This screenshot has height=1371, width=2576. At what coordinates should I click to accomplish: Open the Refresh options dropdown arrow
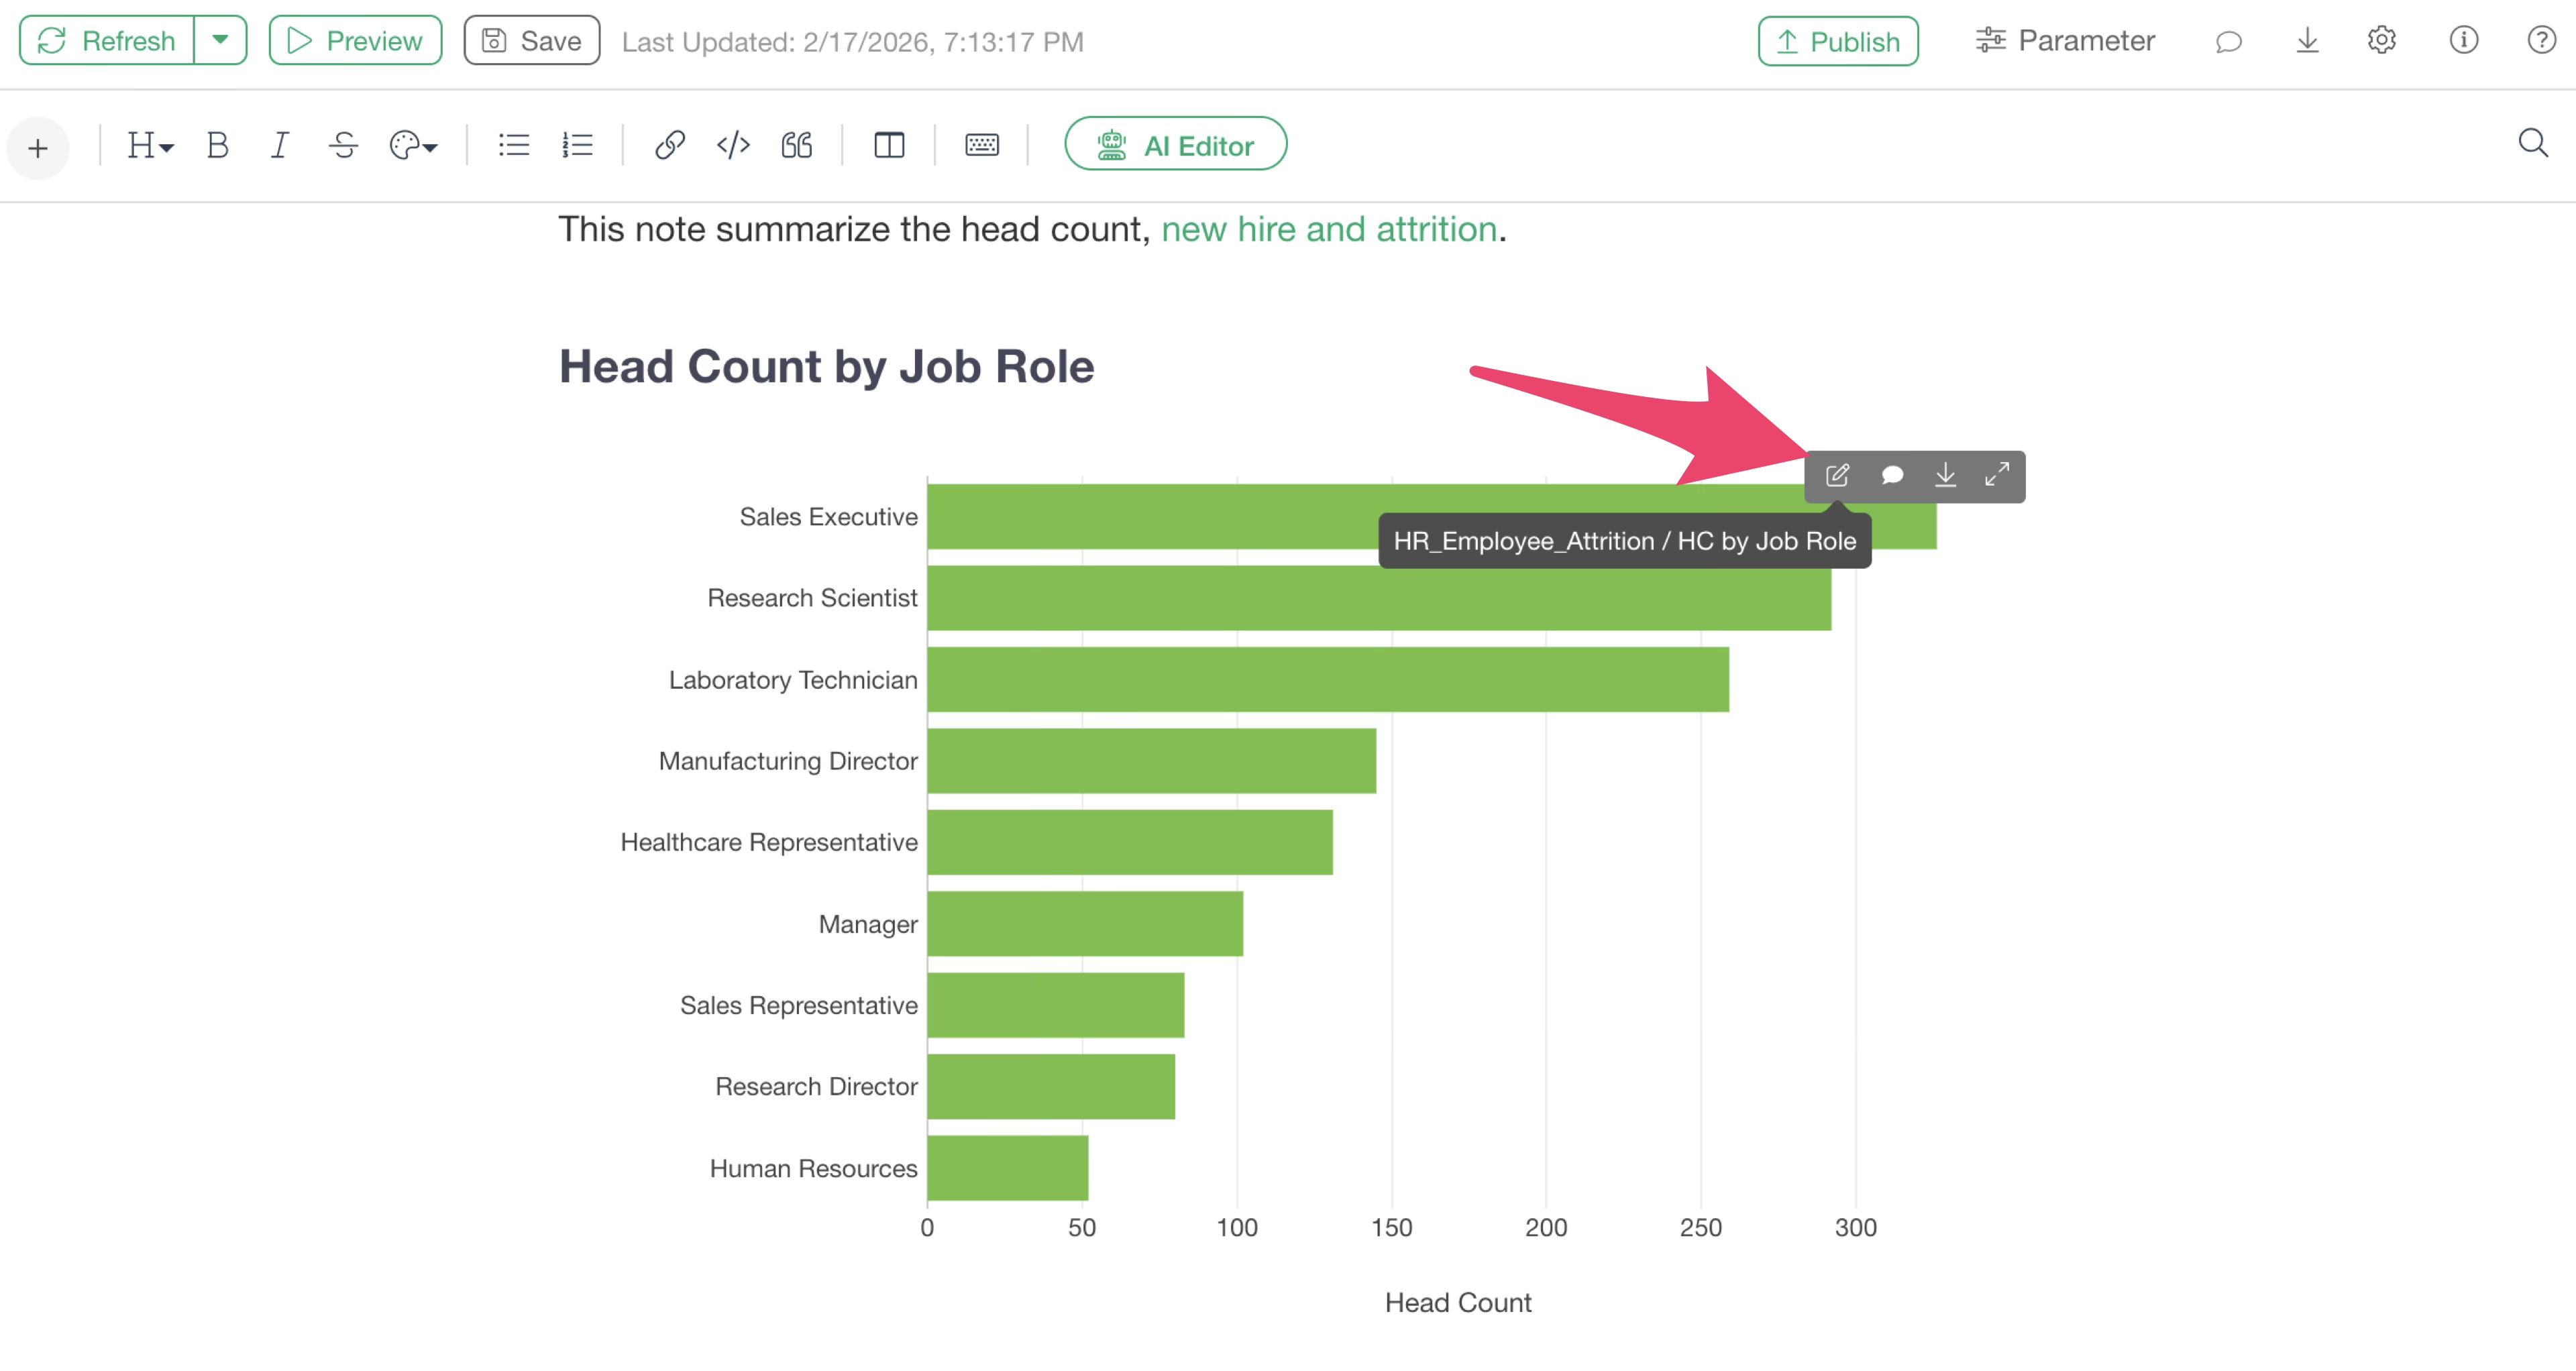220,41
